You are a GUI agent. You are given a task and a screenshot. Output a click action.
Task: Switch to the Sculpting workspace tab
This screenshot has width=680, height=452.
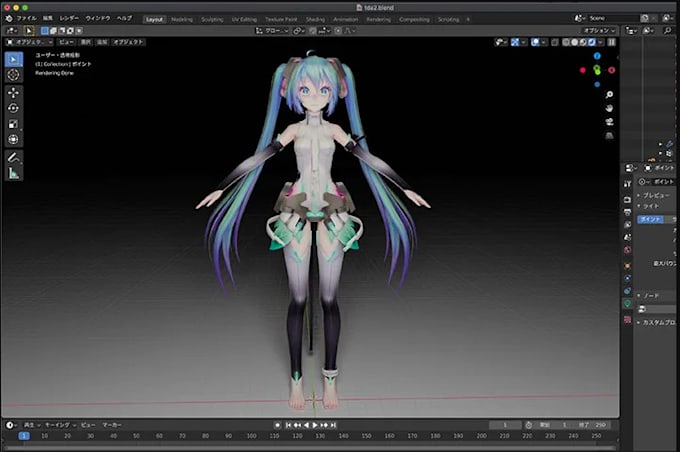coord(212,20)
